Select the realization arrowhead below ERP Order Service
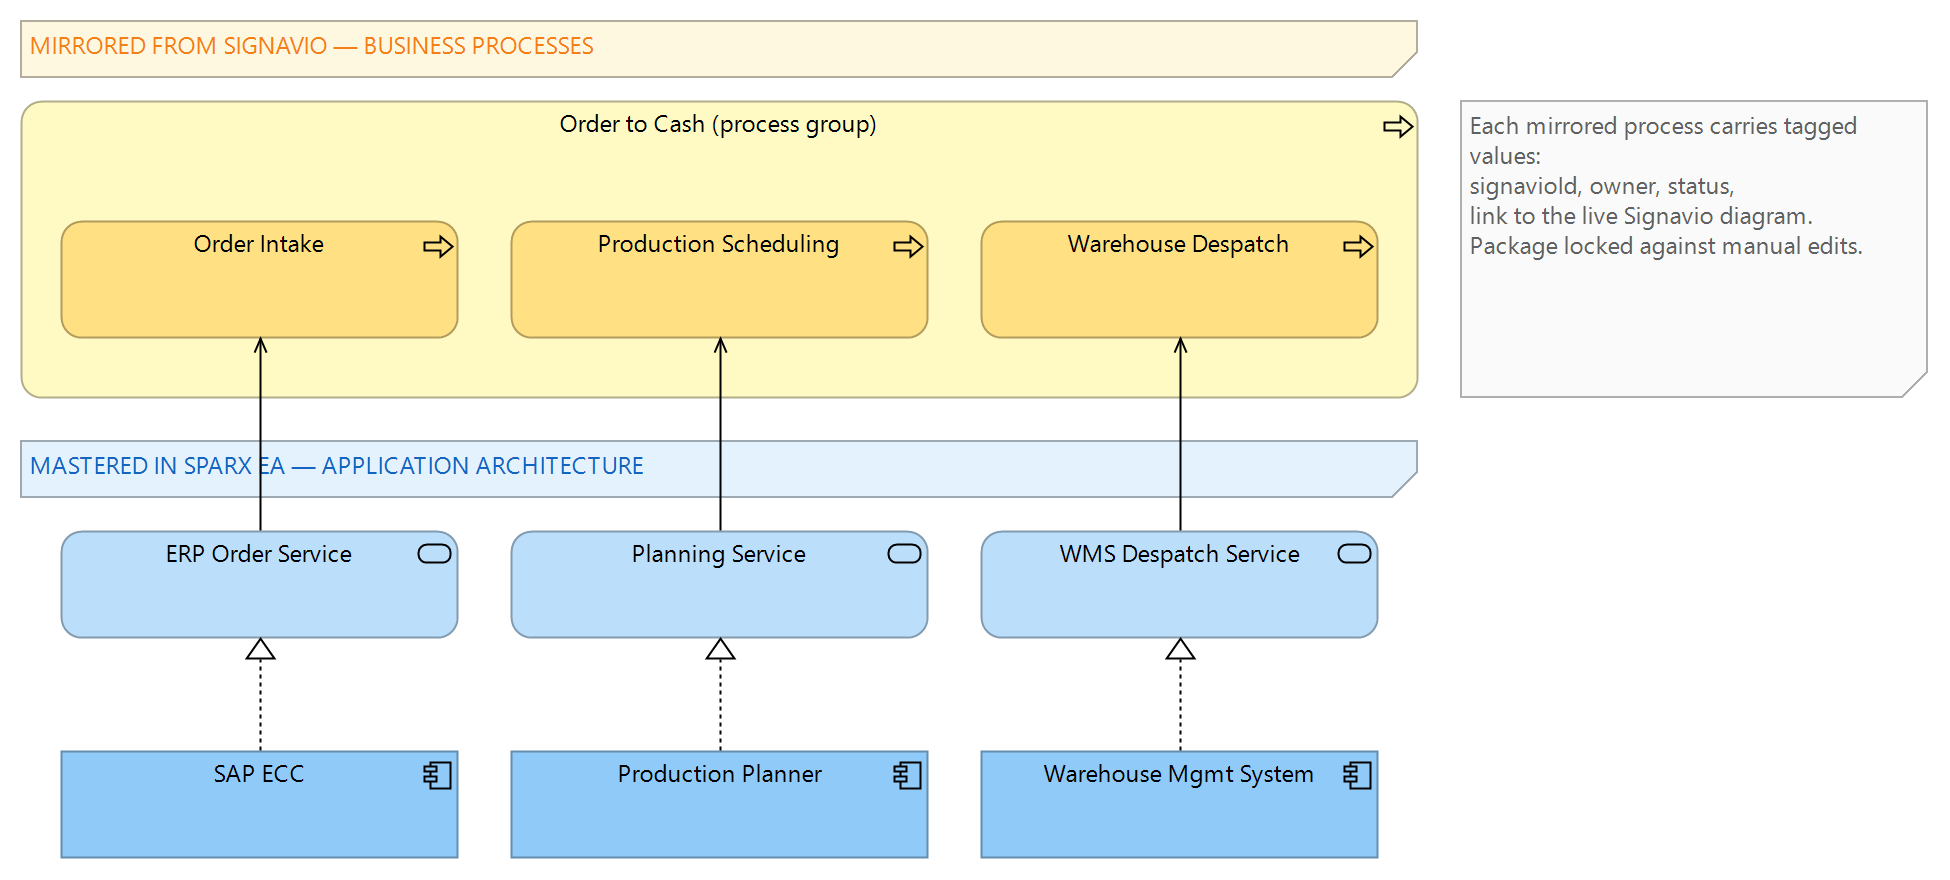1950x880 pixels. pyautogui.click(x=261, y=649)
